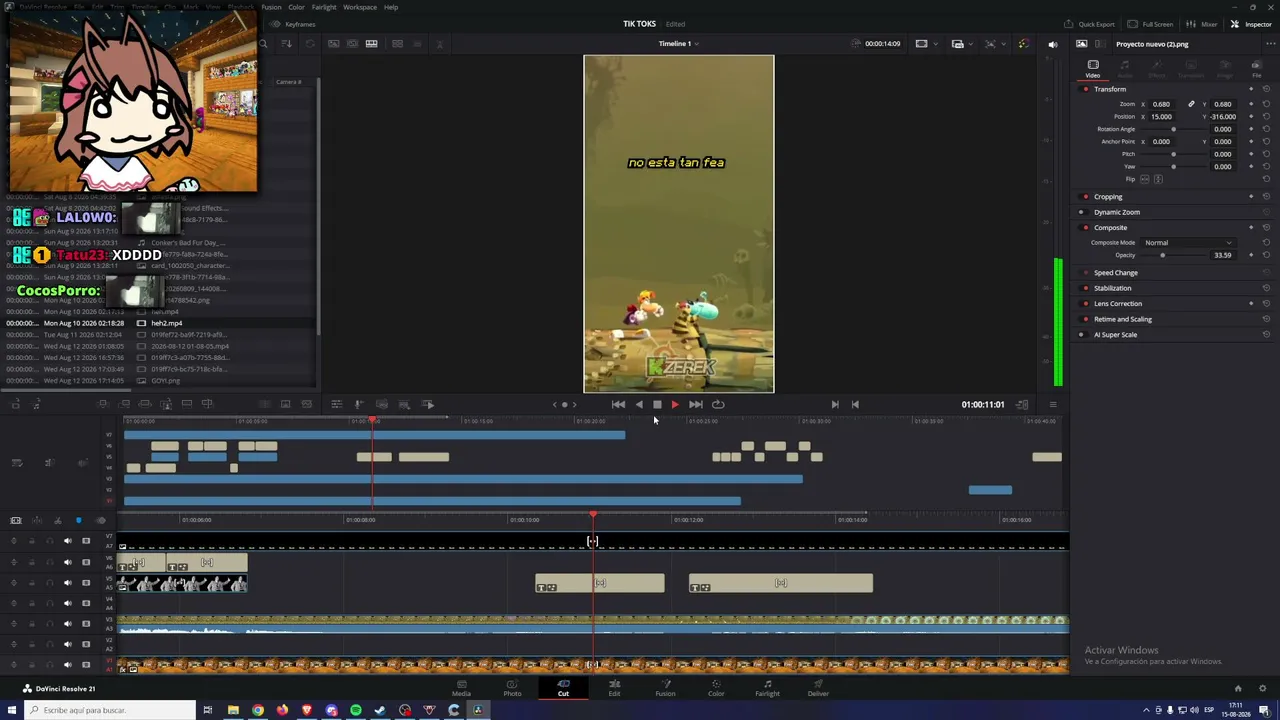Open the Help menu

click(391, 7)
